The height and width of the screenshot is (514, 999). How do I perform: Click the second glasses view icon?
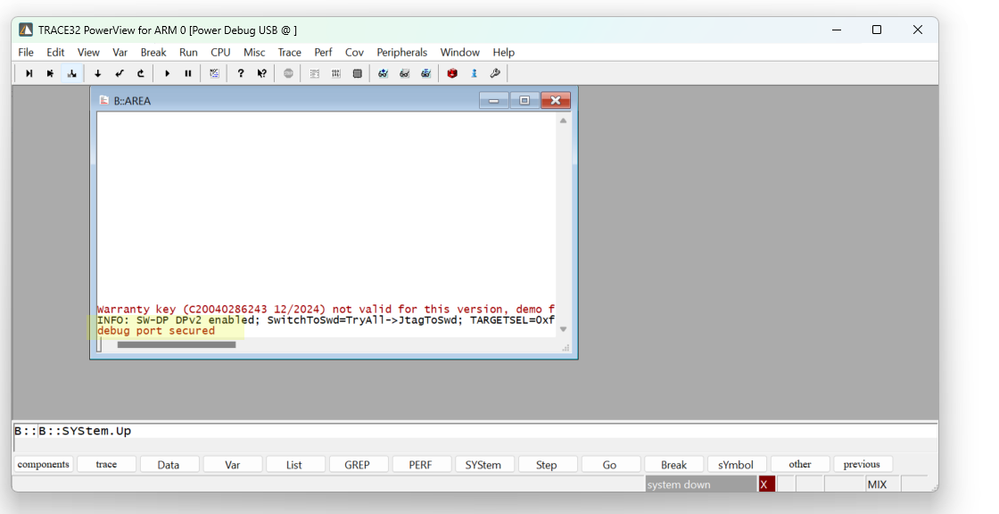pyautogui.click(x=405, y=74)
